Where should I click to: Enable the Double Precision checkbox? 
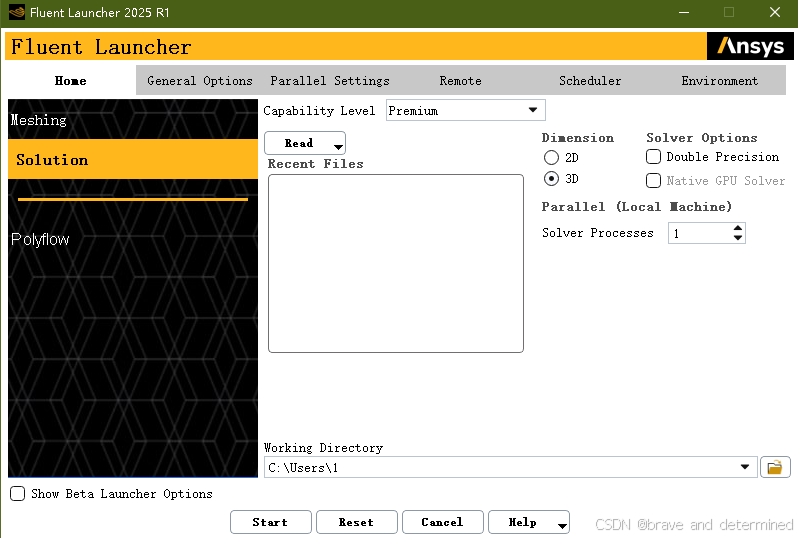point(653,157)
